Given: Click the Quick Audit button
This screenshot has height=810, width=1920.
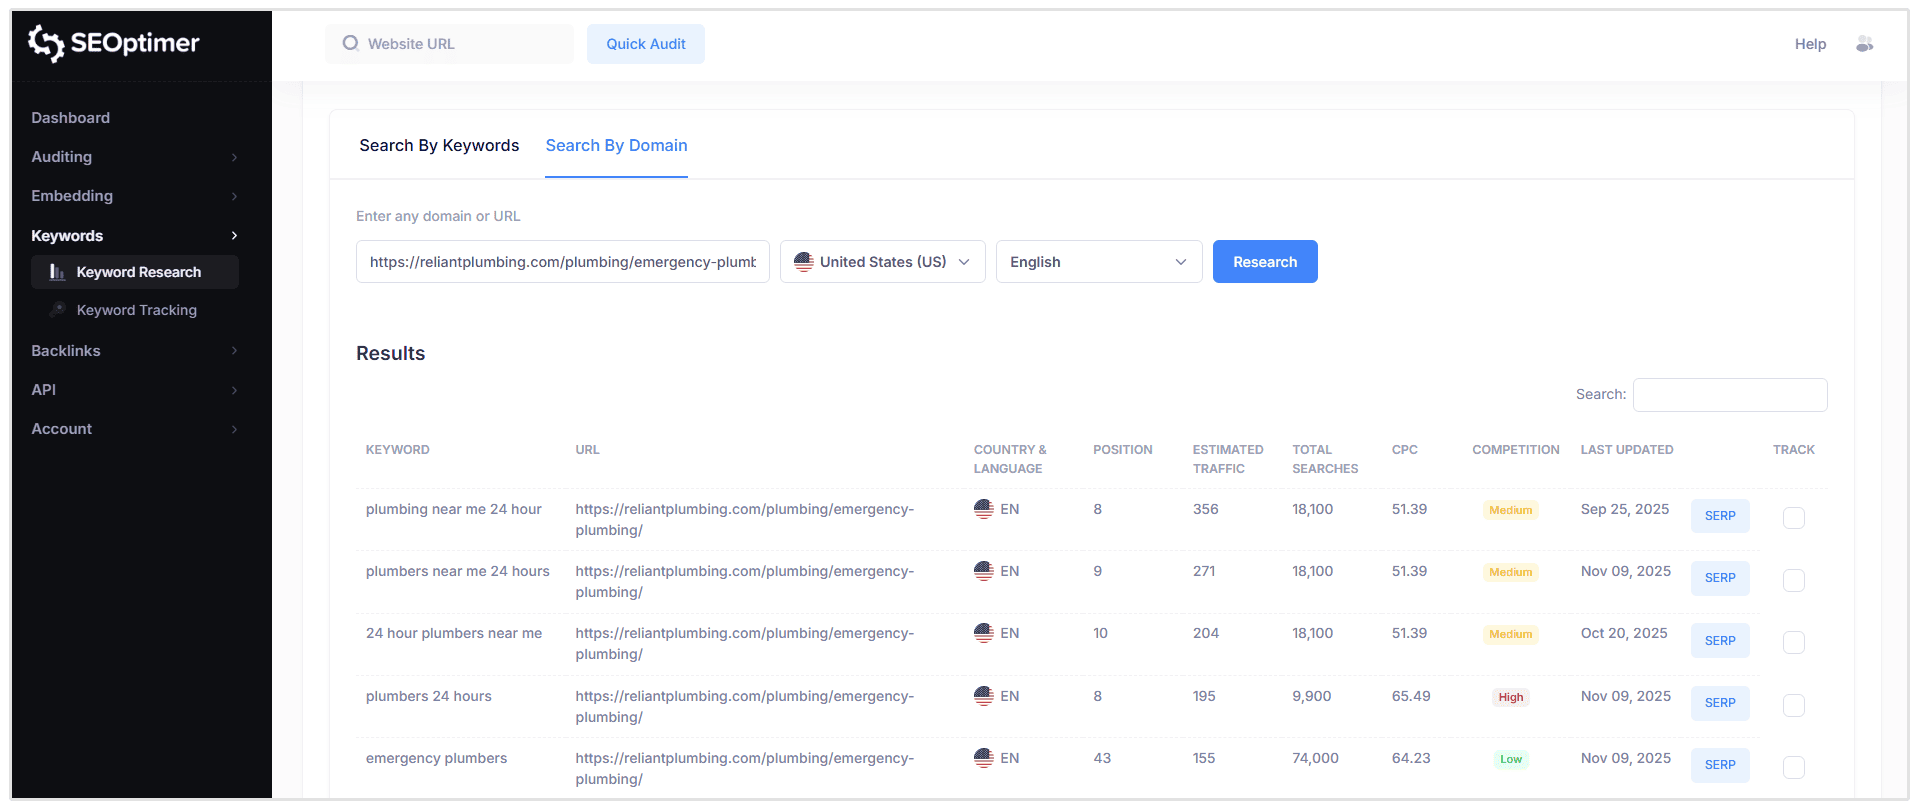Looking at the screenshot, I should click(645, 44).
